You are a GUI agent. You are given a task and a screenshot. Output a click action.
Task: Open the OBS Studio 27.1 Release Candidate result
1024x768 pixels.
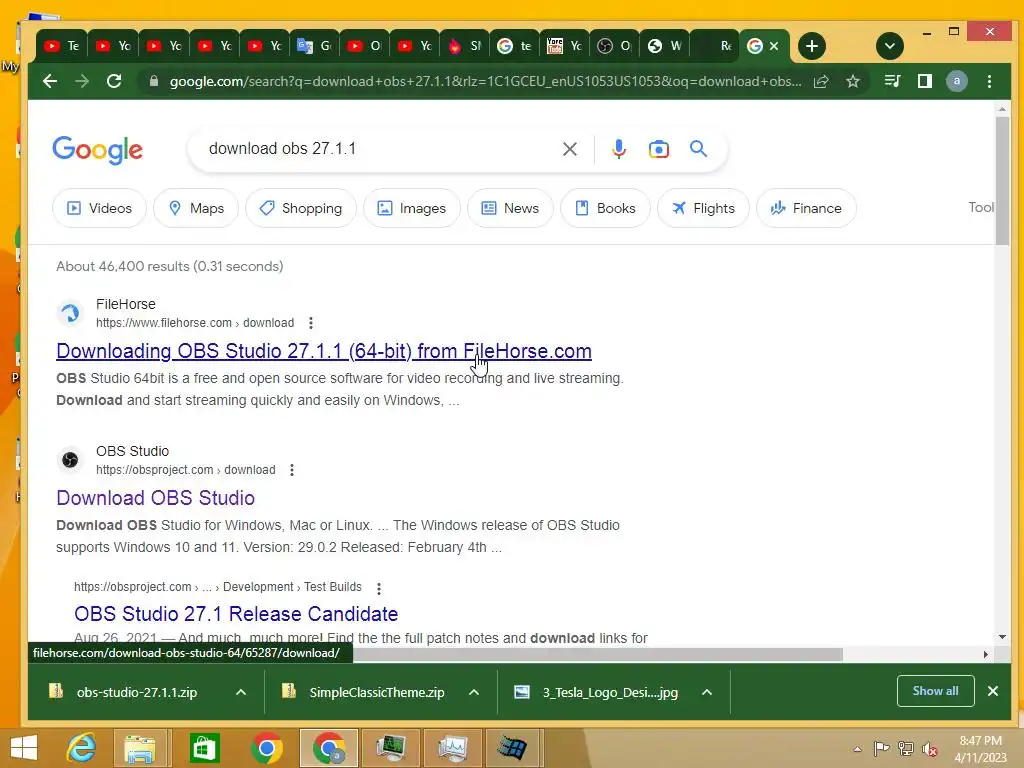[x=236, y=614]
